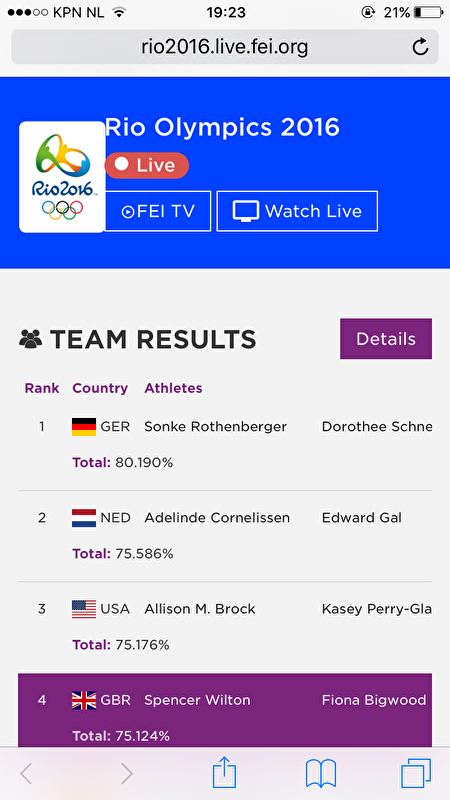Tap the Watch Live button

297,211
